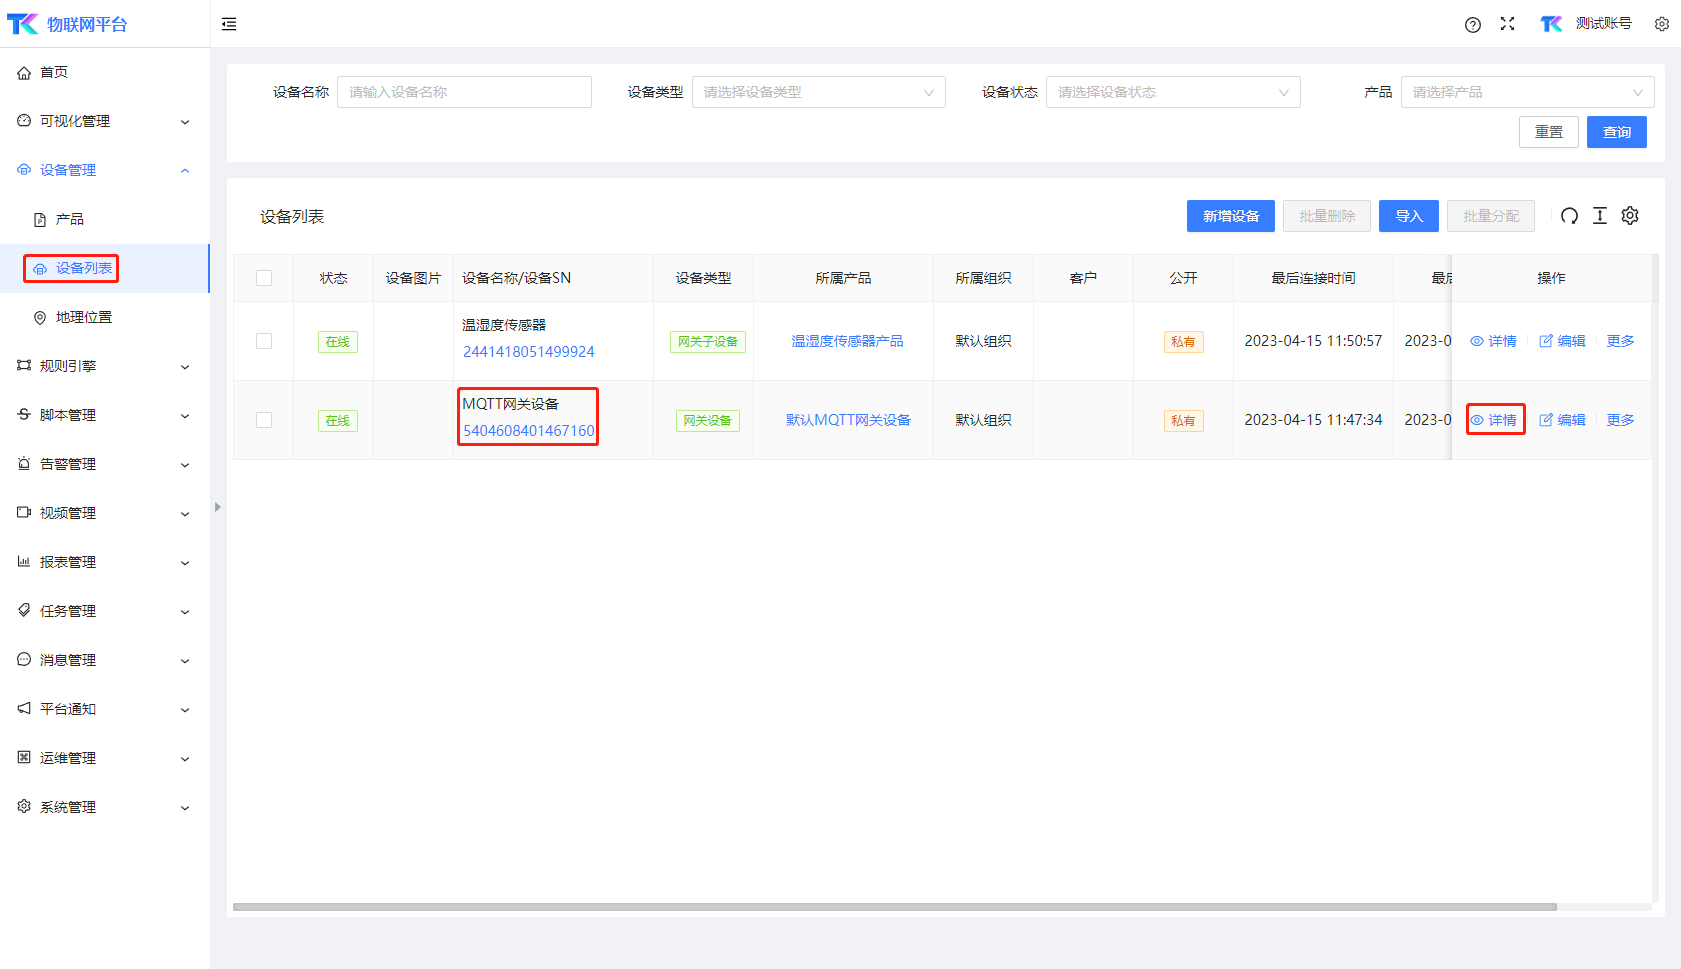Check the 温湿度传感器 row checkbox

point(264,341)
